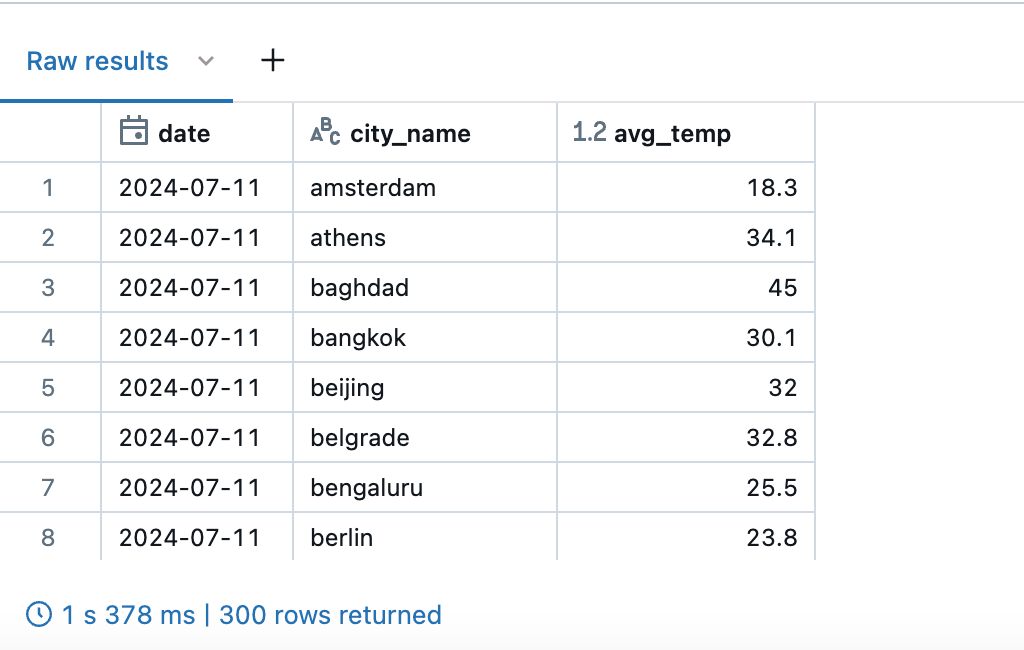Screen dimensions: 1024x650
Task: Add a new visualization with plus icon
Action: coord(272,61)
